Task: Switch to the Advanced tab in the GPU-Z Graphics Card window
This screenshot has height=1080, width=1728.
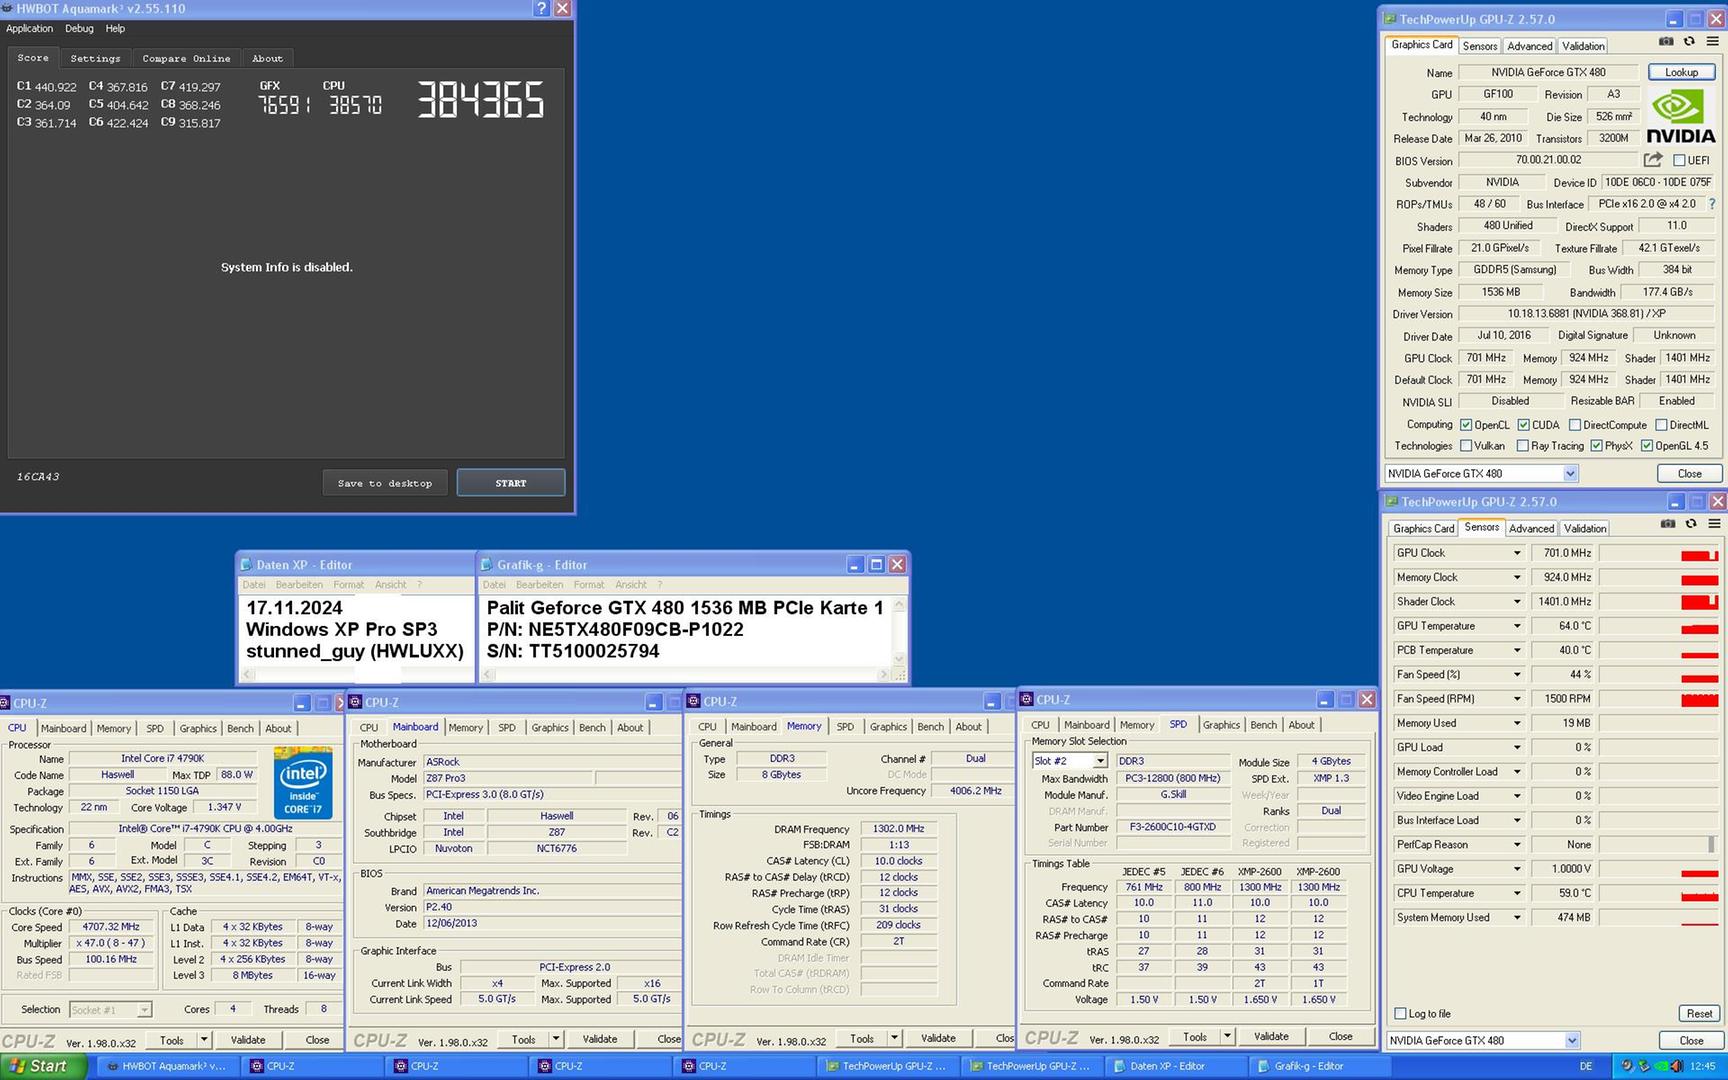Action: (1530, 46)
